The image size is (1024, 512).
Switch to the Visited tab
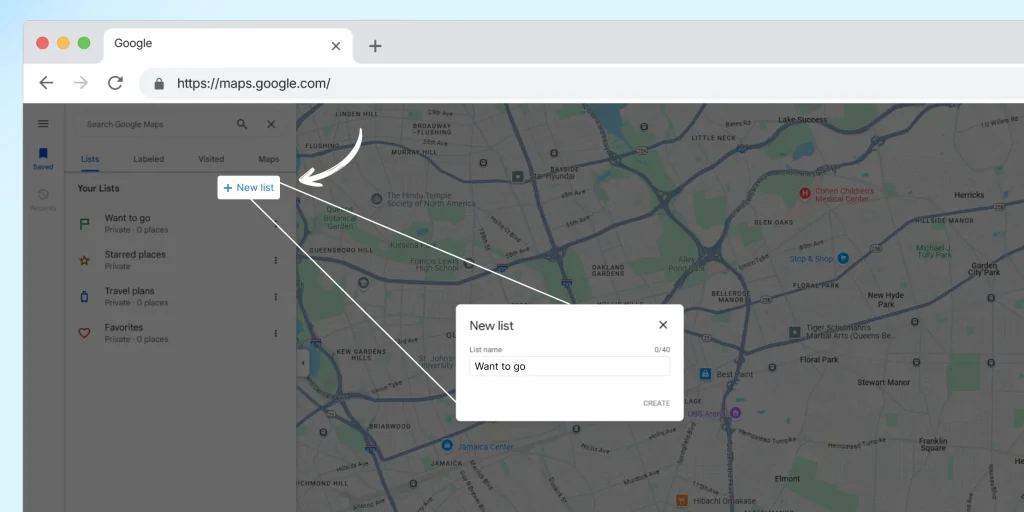coord(211,159)
